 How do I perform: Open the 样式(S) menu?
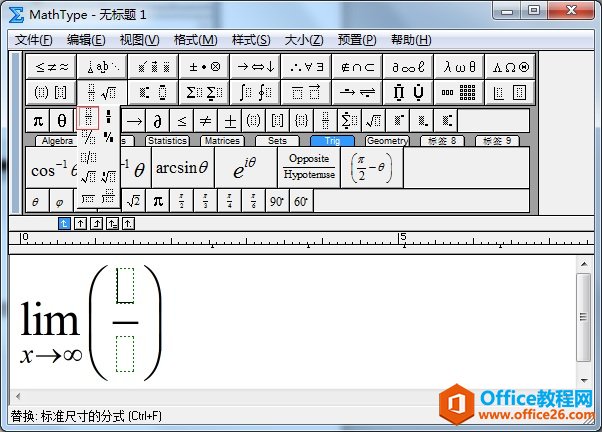(251, 40)
